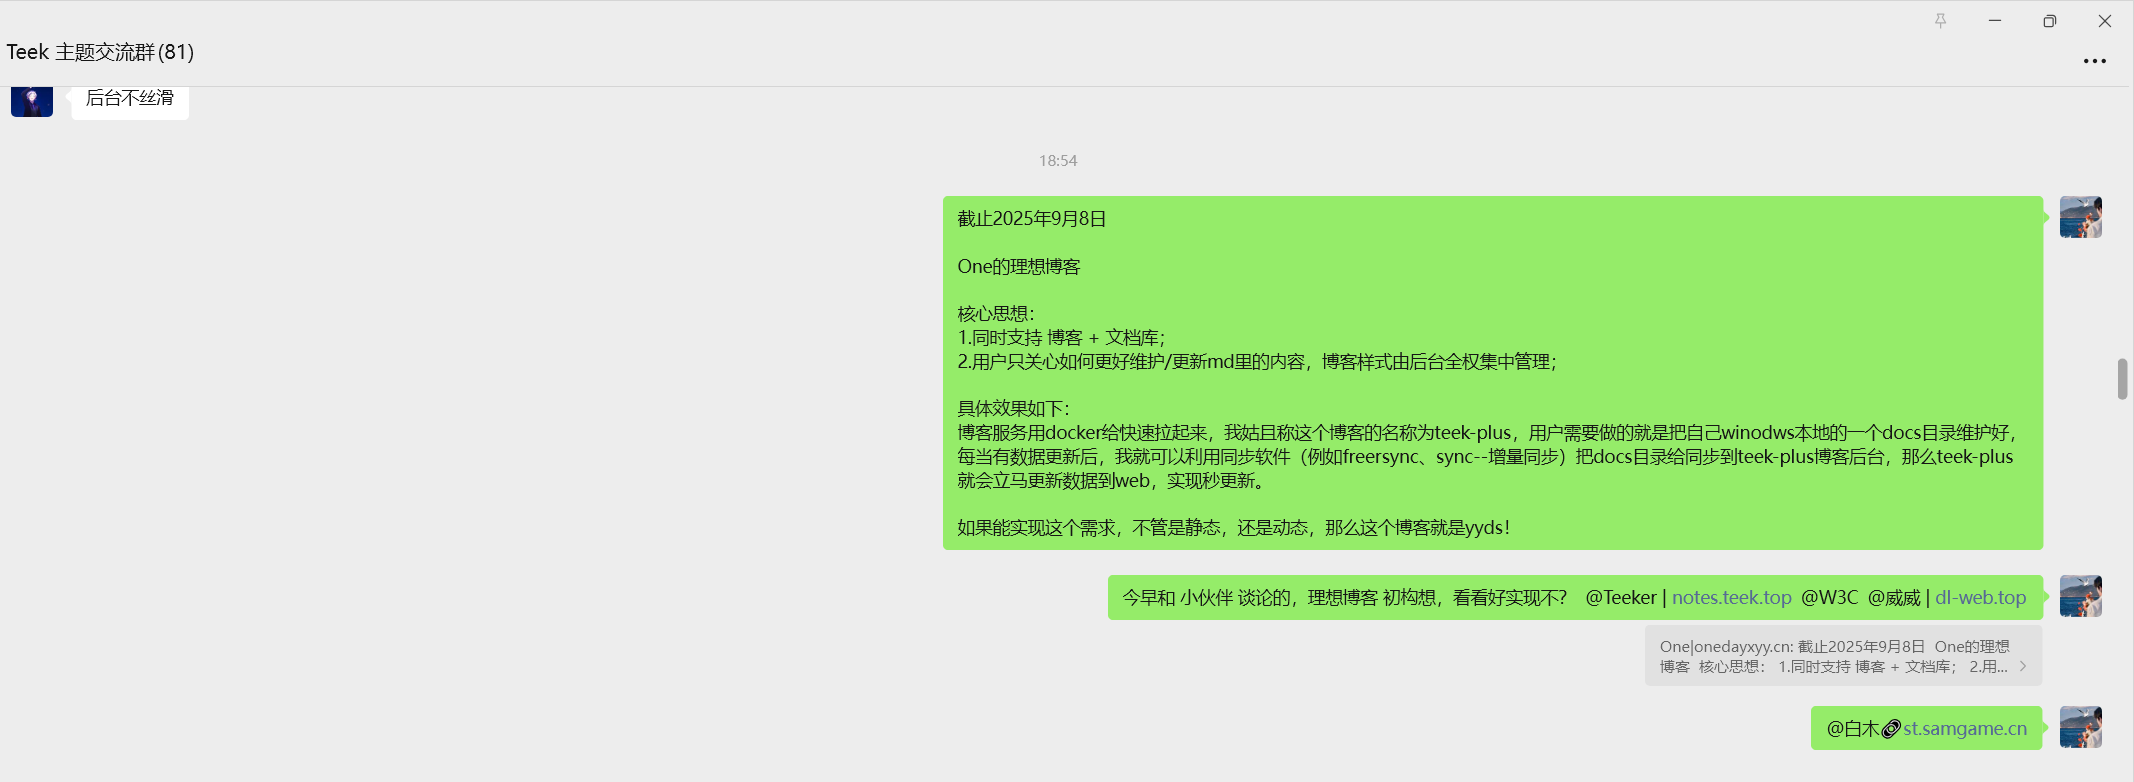Viewport: 2134px width, 782px height.
Task: Click own avatar beside the long green message
Action: (2080, 217)
